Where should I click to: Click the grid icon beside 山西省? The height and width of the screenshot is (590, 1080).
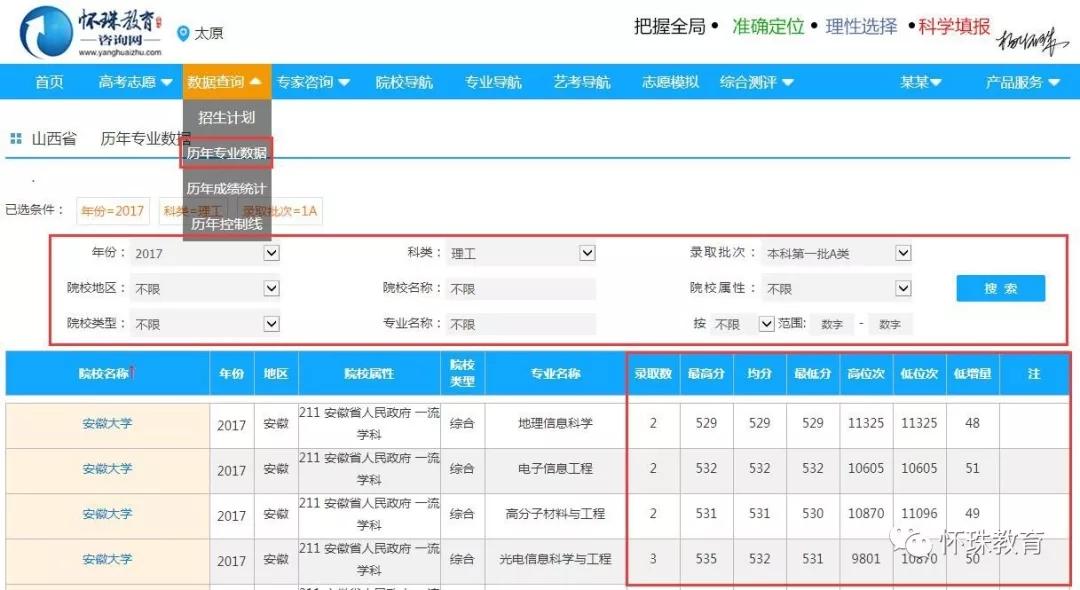click(x=16, y=139)
